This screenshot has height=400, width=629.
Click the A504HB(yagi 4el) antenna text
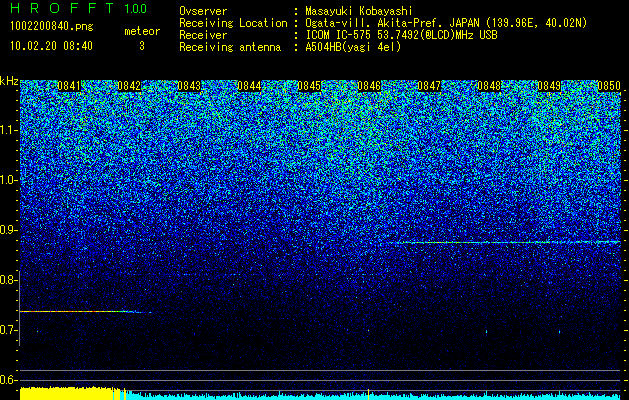click(353, 47)
